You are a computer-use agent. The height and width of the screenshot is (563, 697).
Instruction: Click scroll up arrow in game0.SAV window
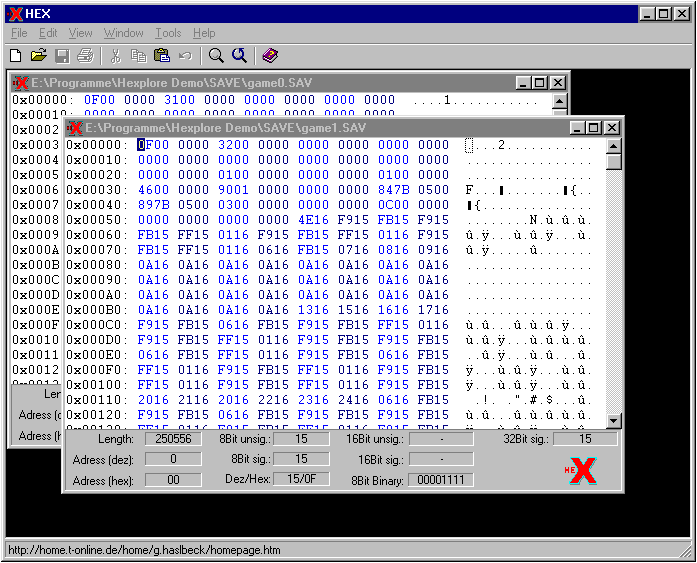[x=559, y=101]
